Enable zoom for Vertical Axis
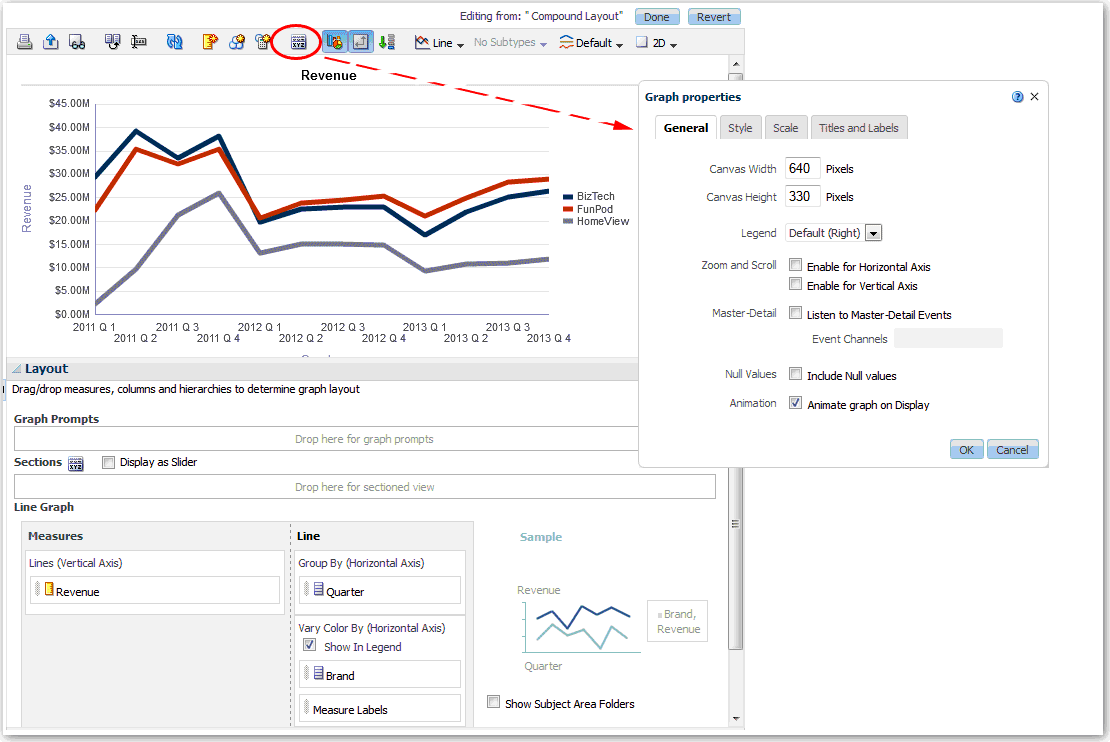The height and width of the screenshot is (742, 1110). point(796,284)
